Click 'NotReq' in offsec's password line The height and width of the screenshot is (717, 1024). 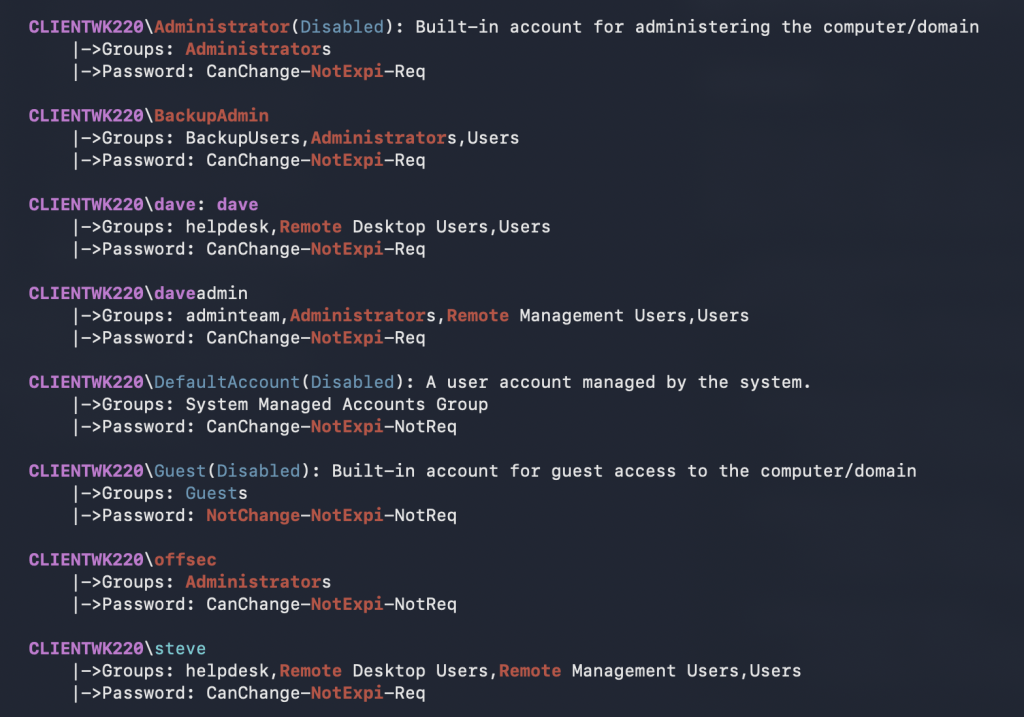[425, 604]
